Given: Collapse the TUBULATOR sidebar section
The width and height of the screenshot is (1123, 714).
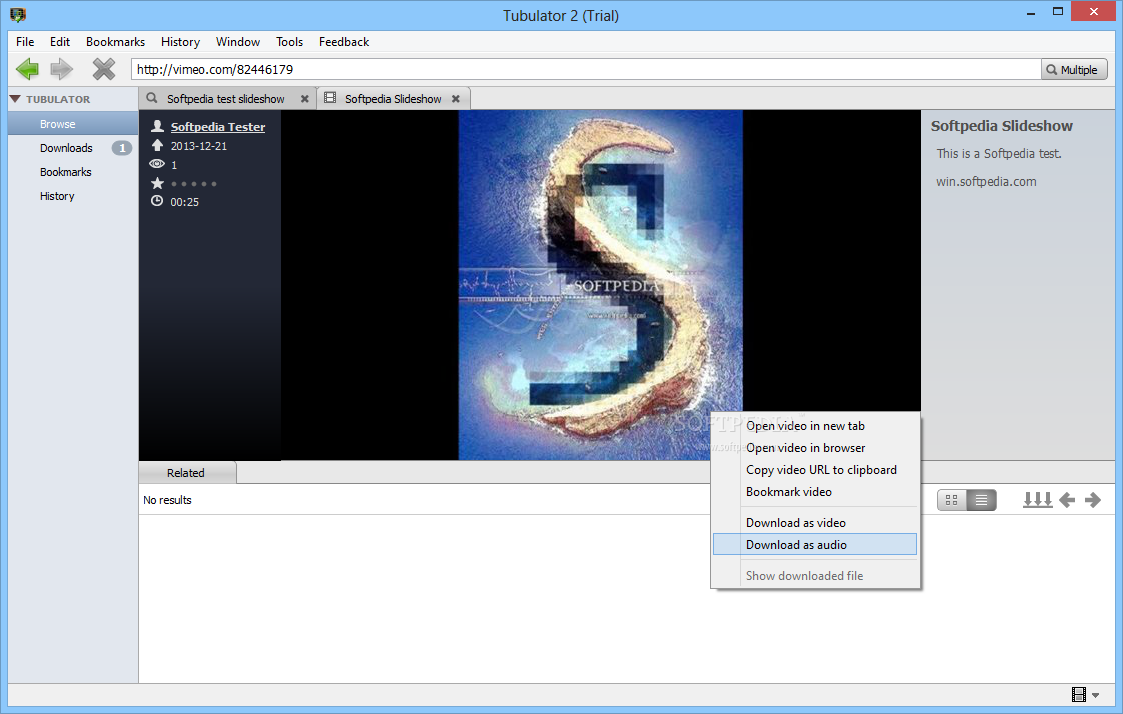Looking at the screenshot, I should (x=15, y=99).
